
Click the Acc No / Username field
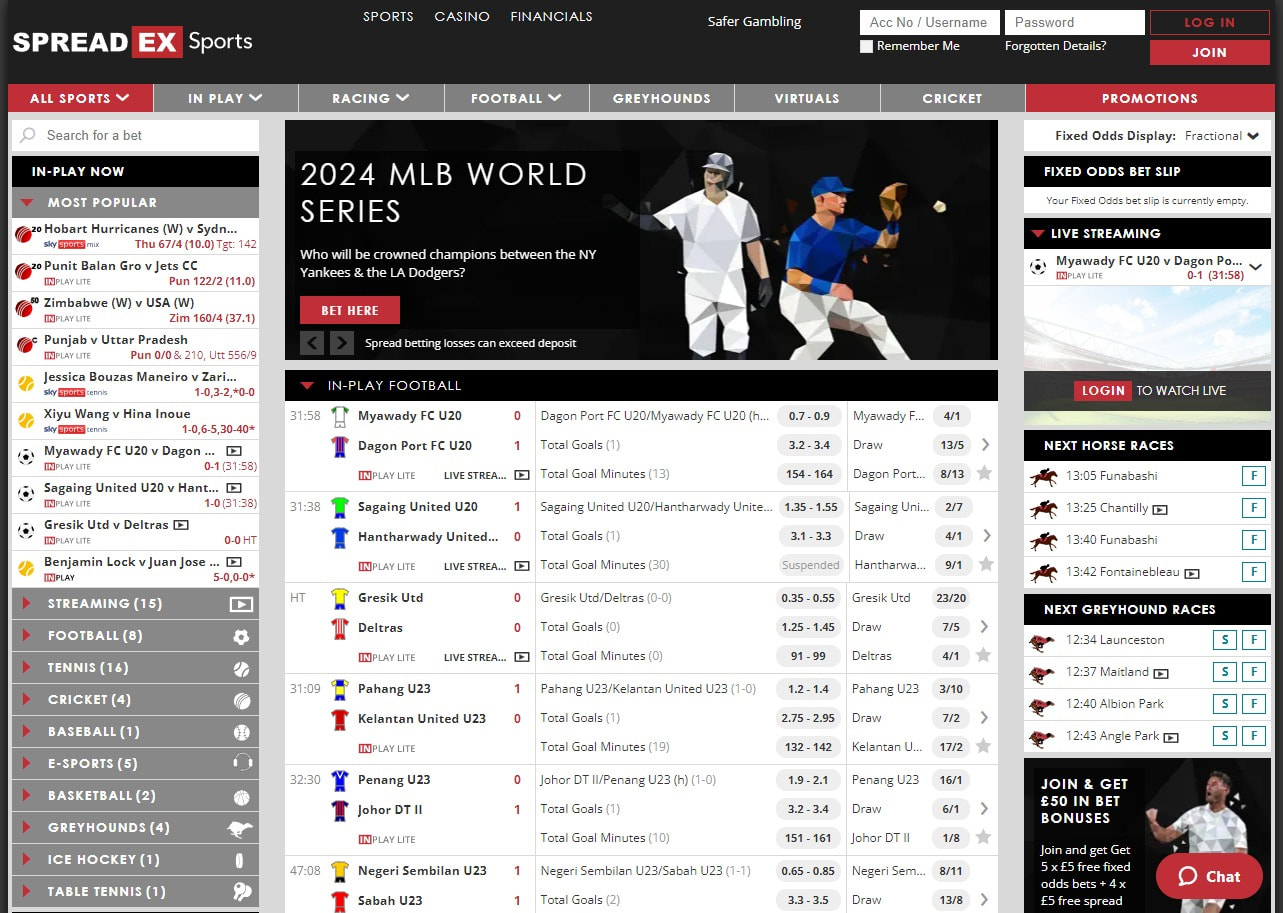[929, 22]
